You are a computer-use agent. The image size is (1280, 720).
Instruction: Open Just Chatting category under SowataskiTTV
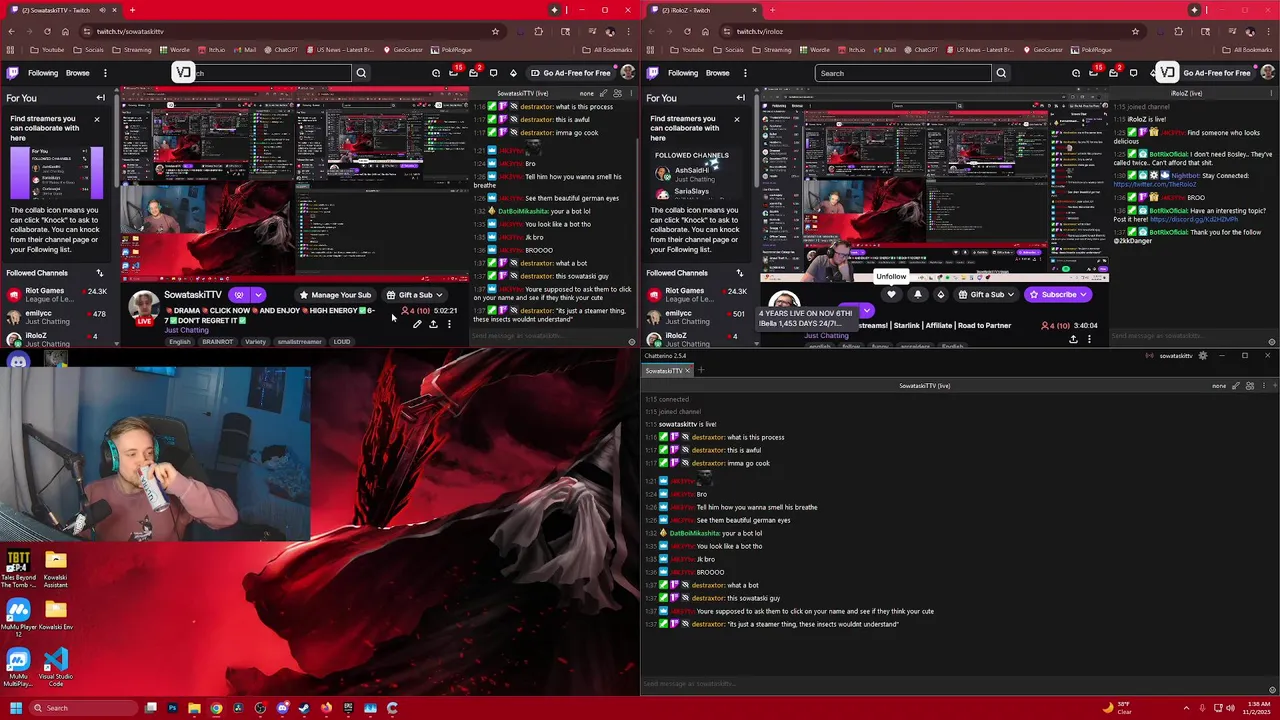coord(187,330)
